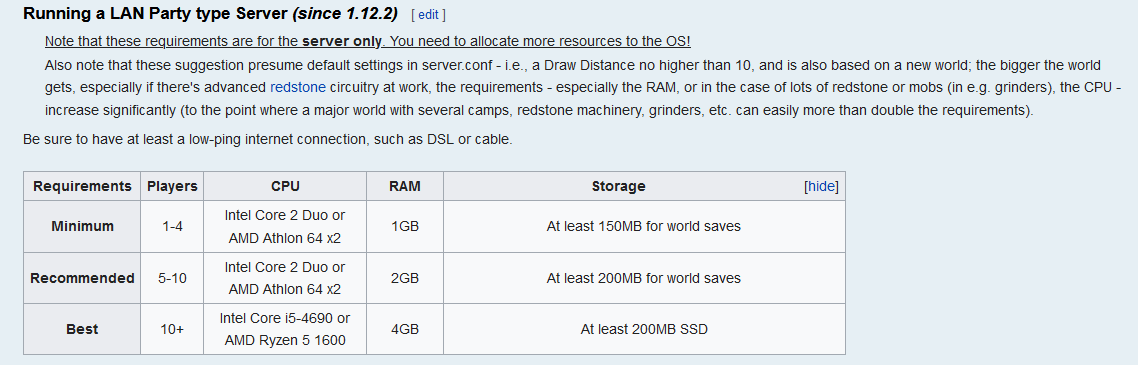Click the Storage column header text
Image resolution: width=1138 pixels, height=365 pixels.
pyautogui.click(x=618, y=186)
